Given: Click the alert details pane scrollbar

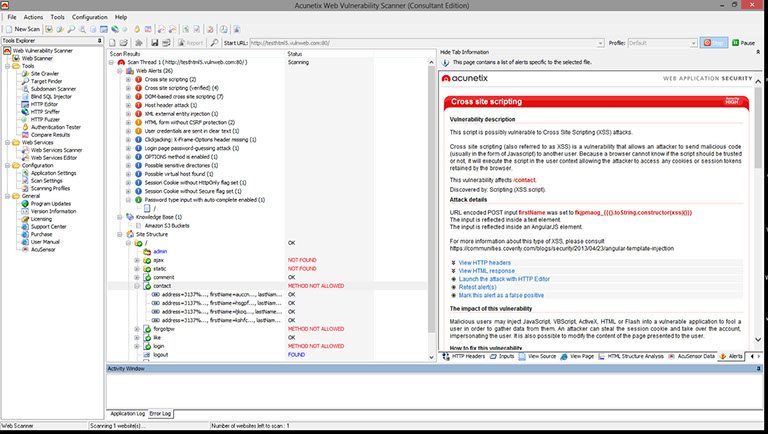Looking at the screenshot, I should (x=758, y=128).
